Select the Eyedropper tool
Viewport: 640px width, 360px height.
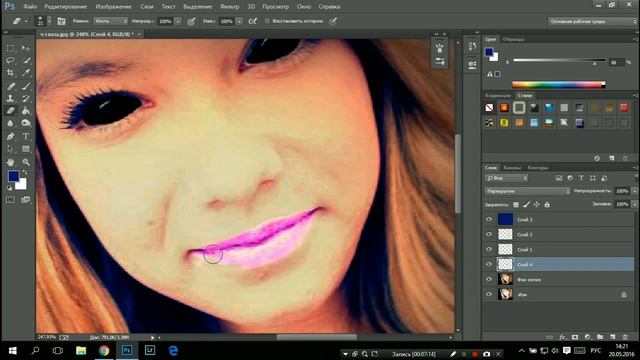(26, 73)
